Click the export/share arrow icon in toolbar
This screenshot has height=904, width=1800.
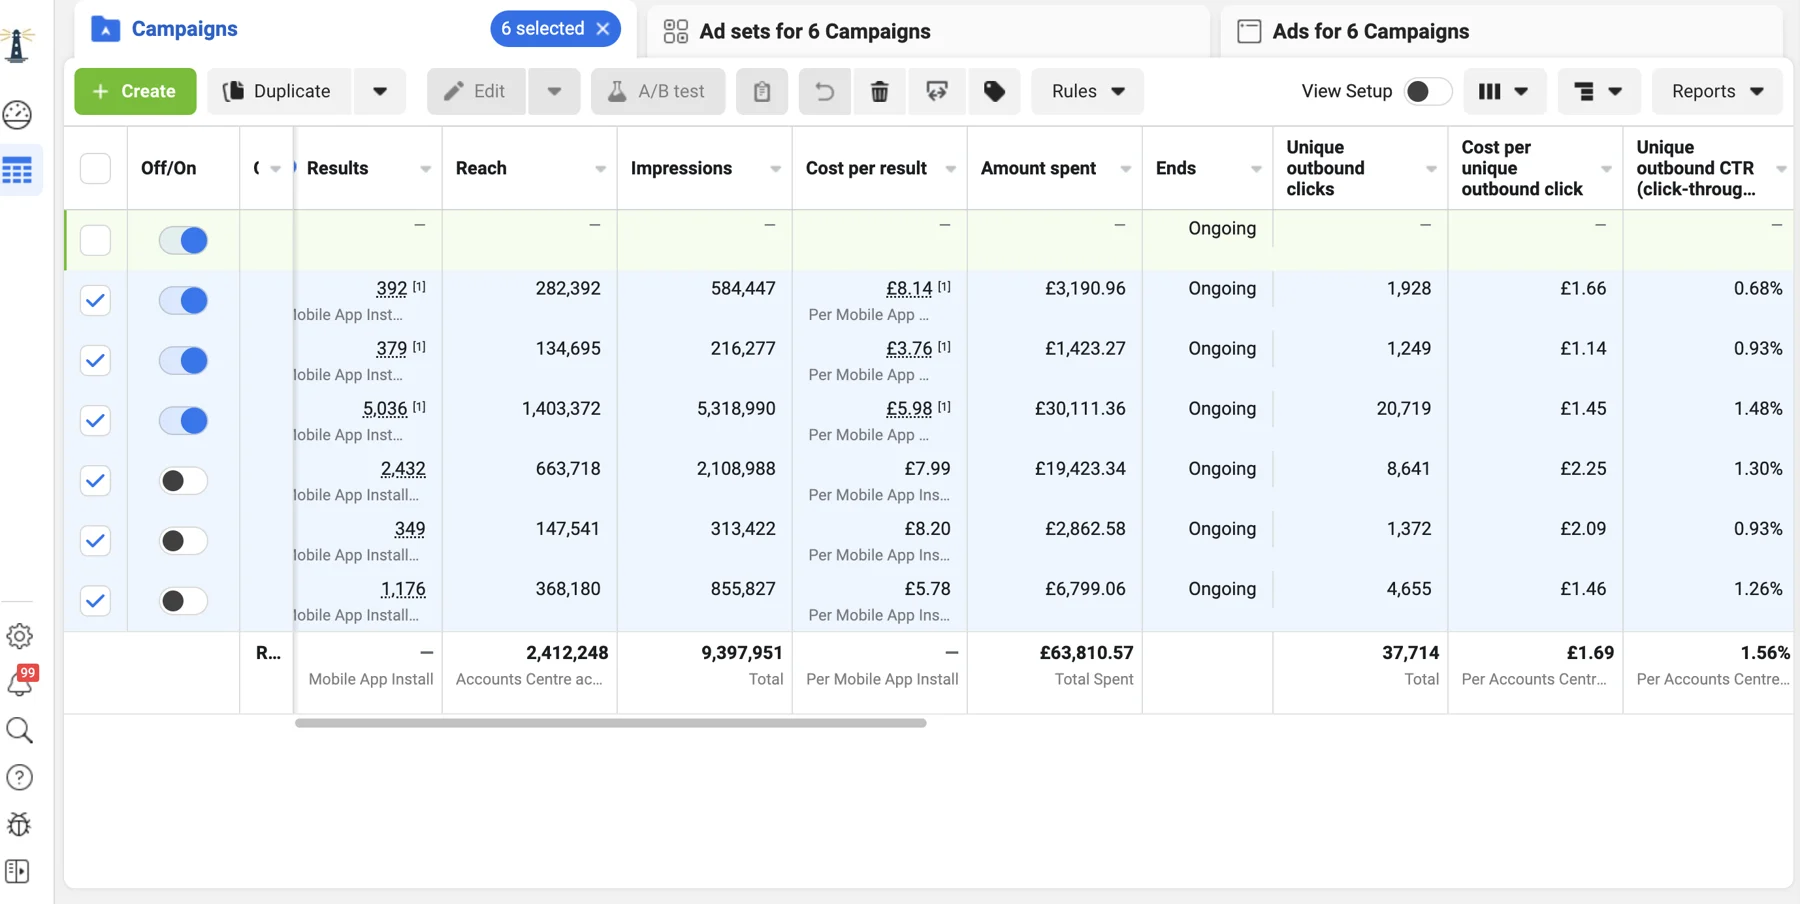(x=937, y=91)
